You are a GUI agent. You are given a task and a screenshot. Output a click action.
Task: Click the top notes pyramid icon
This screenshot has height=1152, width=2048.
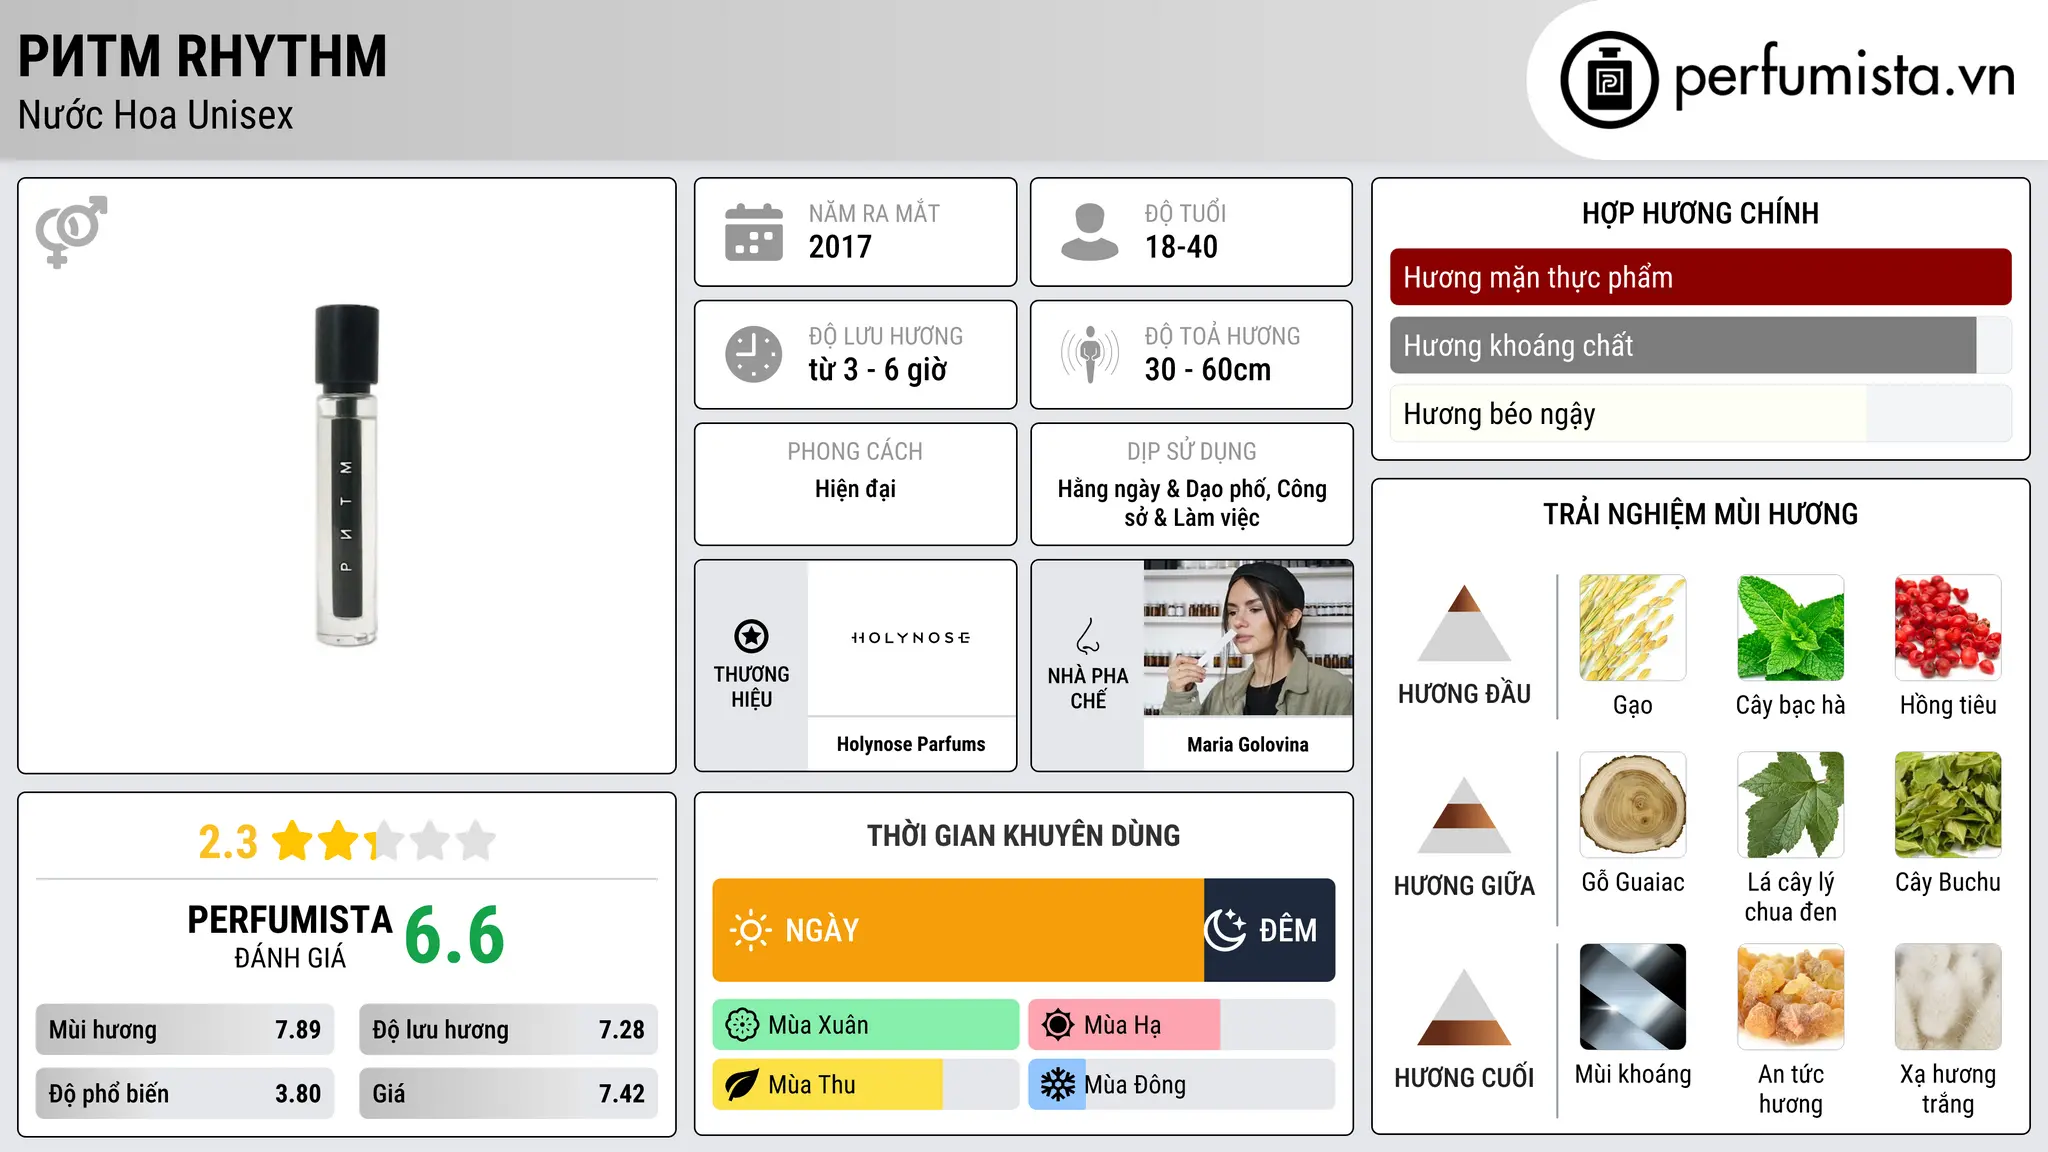coord(1464,623)
